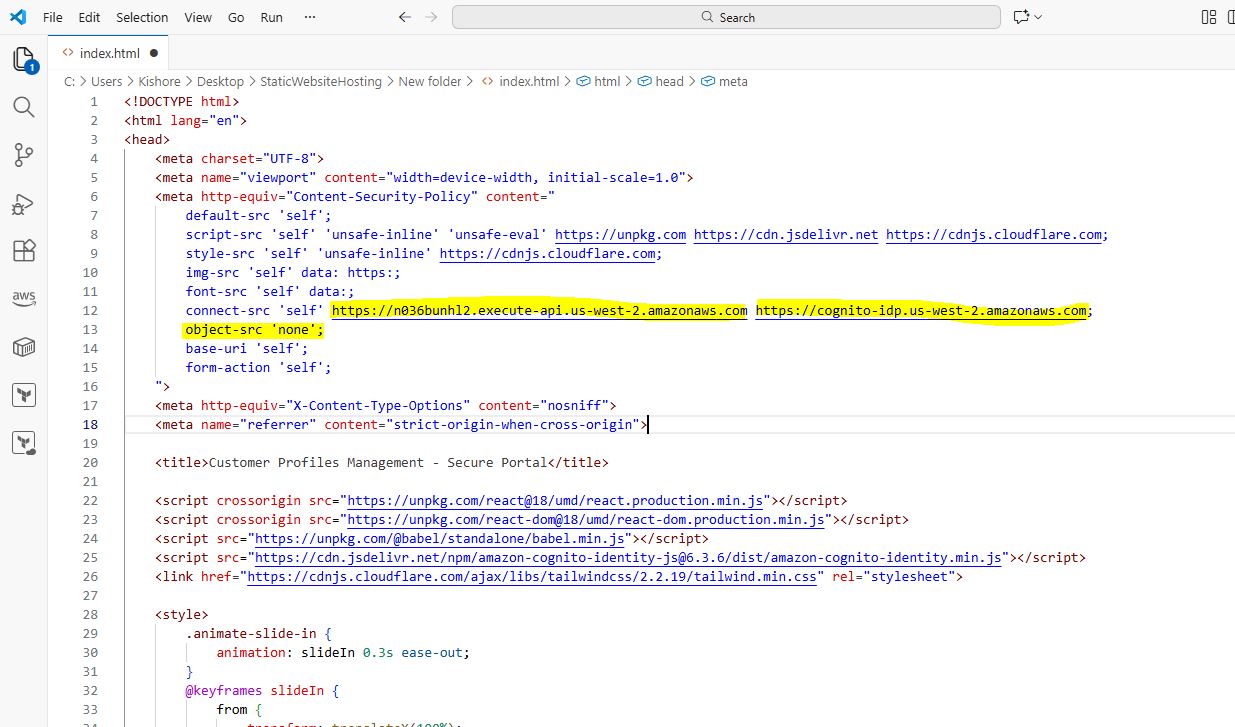Image resolution: width=1235 pixels, height=727 pixels.
Task: Click the StaticWebsiteHosting breadcrumb folder
Action: coord(321,81)
